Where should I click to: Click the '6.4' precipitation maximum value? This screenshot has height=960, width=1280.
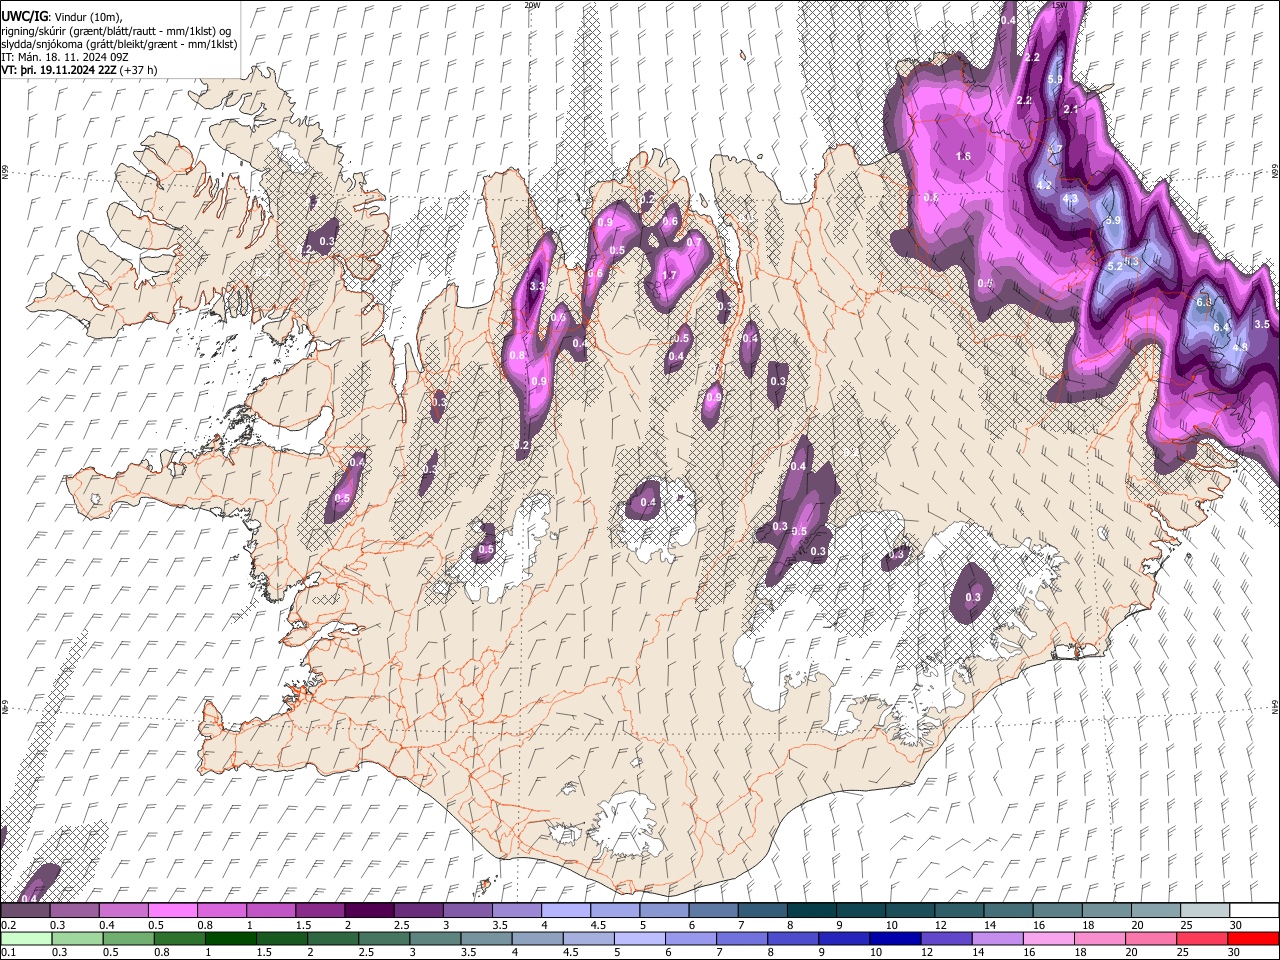point(1221,327)
